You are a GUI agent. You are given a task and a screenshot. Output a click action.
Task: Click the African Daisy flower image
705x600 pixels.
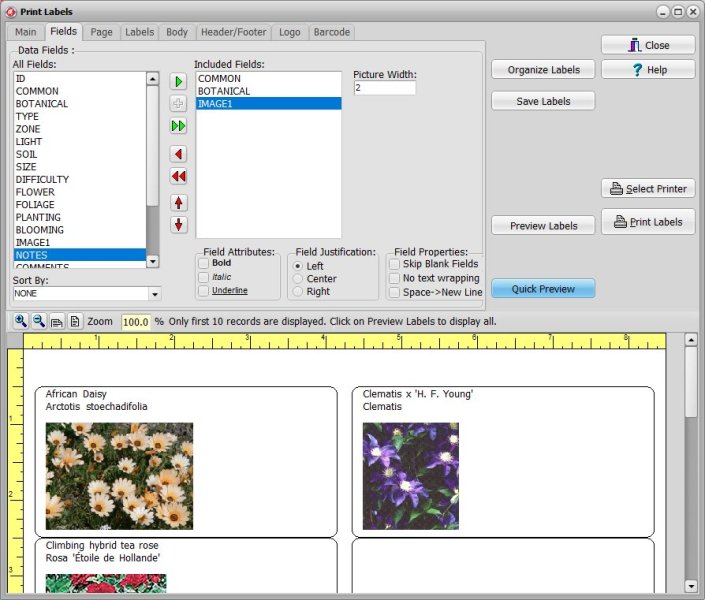coord(119,476)
